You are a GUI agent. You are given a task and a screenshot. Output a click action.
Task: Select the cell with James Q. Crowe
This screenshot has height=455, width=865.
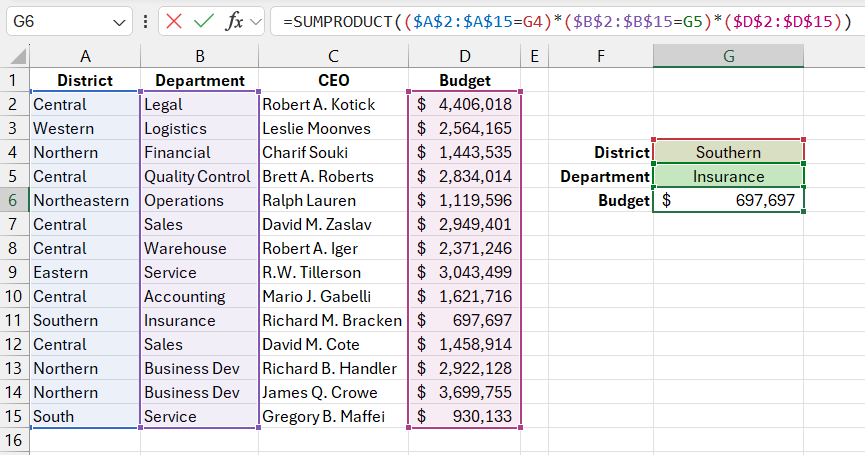[333, 392]
